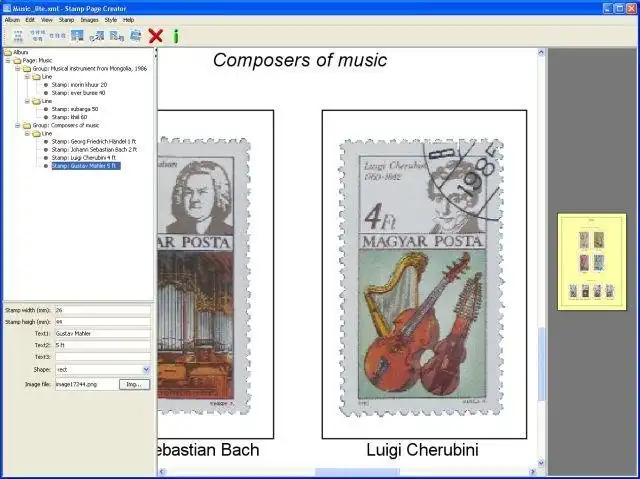Collapse the Line holding the subarga stamp
The height and width of the screenshot is (479, 640).
pyautogui.click(x=27, y=101)
